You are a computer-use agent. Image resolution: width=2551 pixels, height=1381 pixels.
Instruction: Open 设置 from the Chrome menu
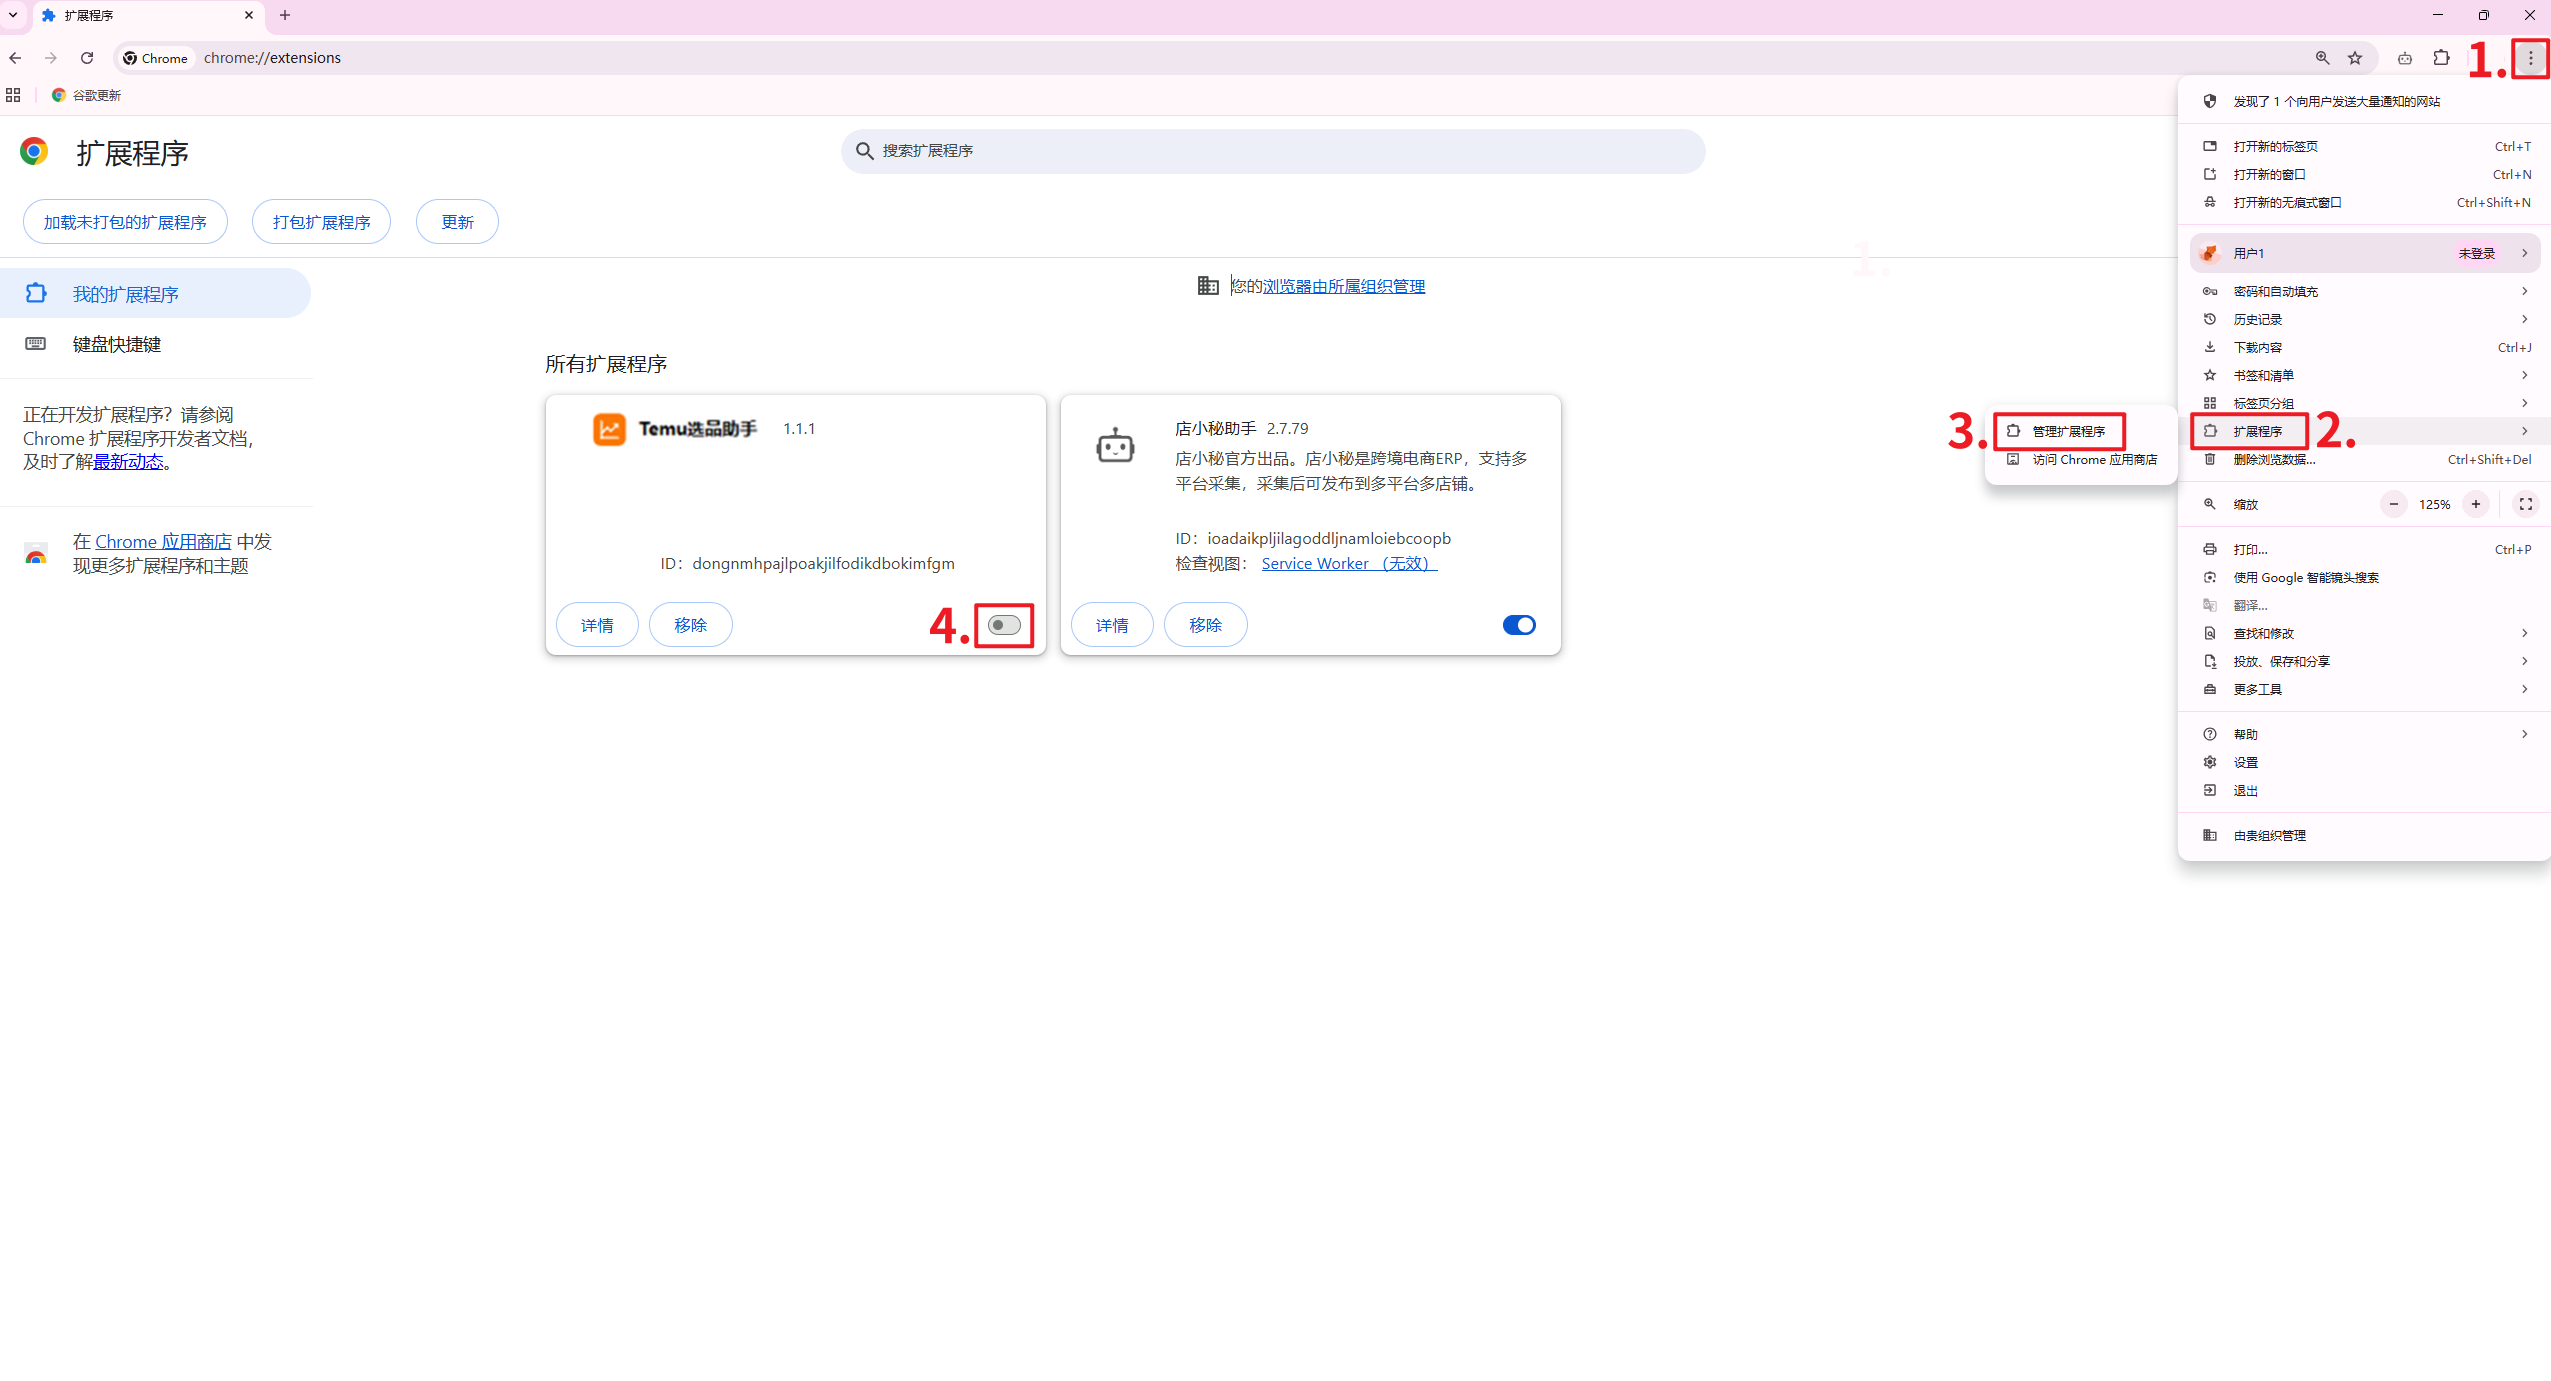[x=2246, y=762]
